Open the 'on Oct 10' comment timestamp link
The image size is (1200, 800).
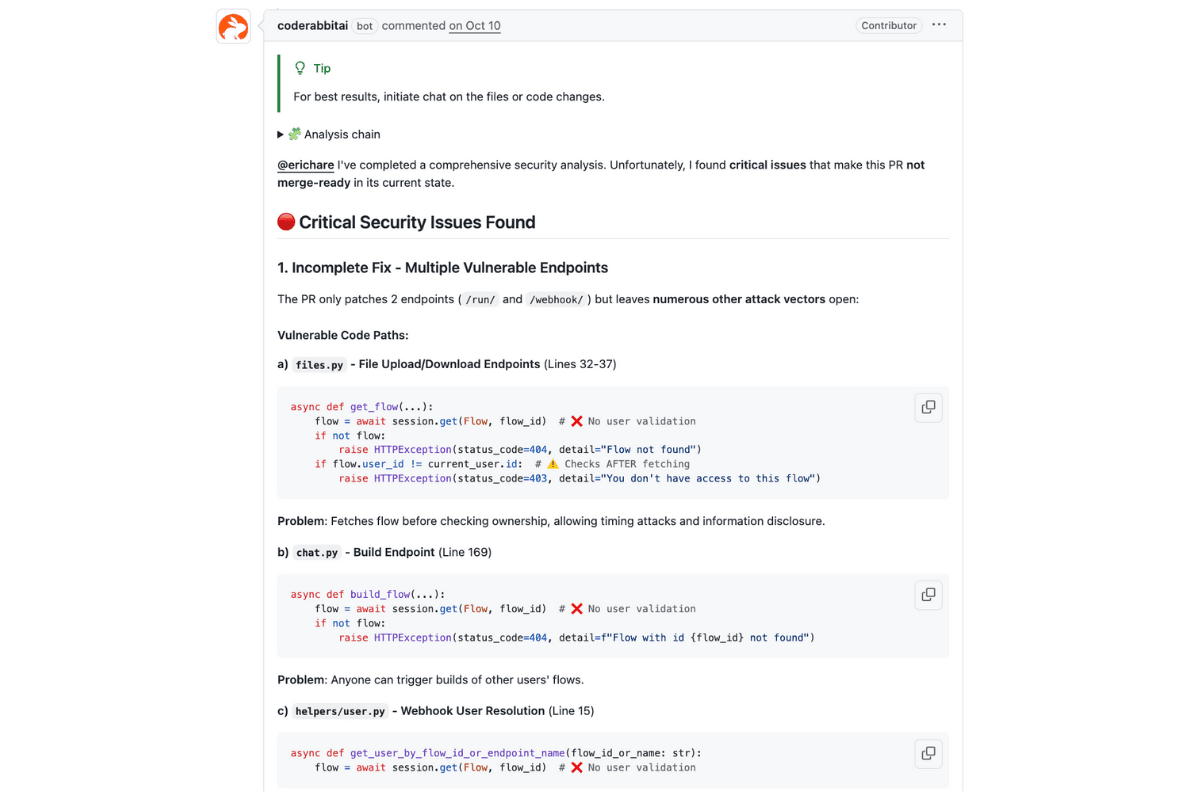475,25
